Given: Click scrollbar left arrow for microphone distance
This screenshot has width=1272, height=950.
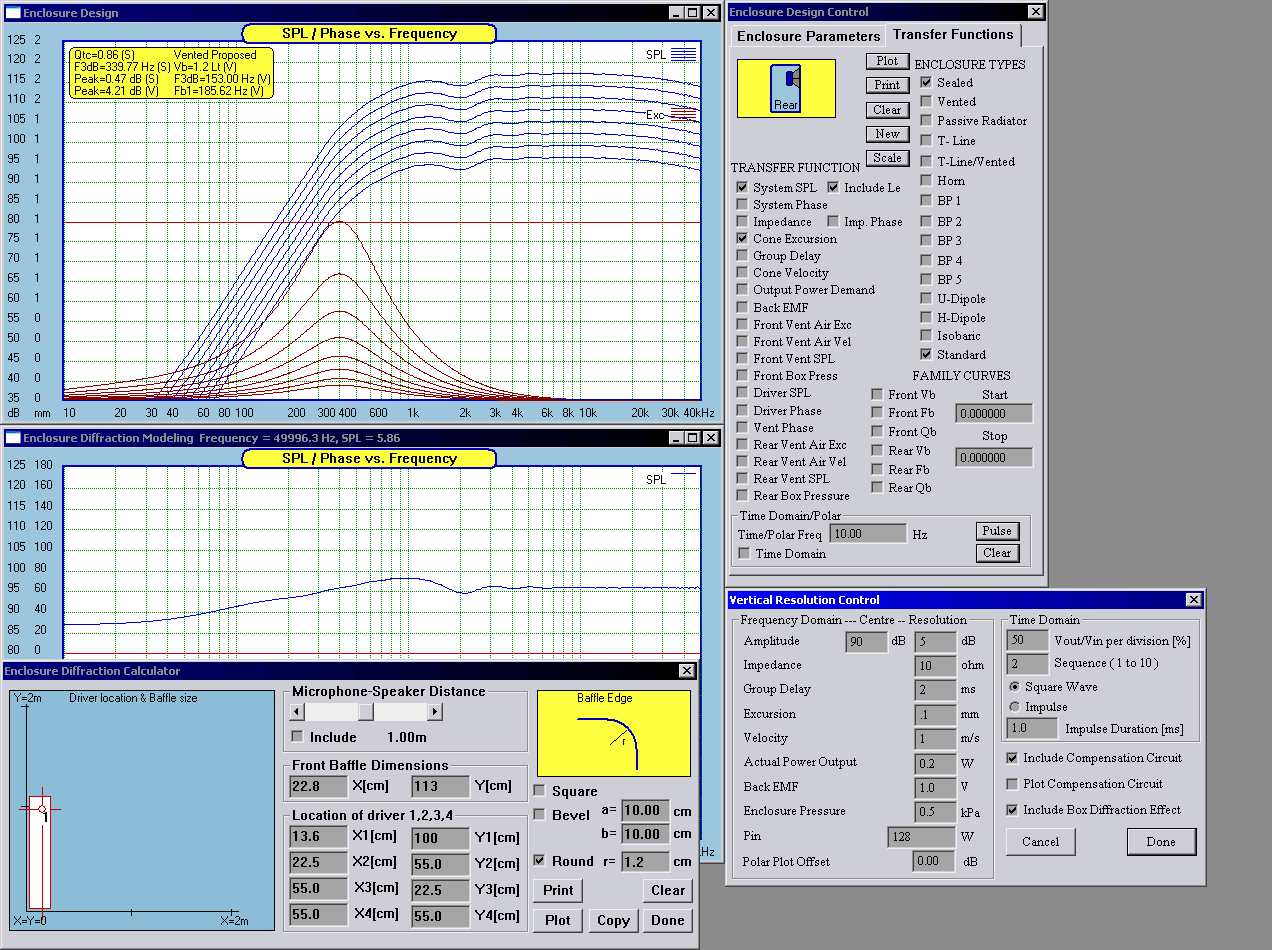Looking at the screenshot, I should pos(296,712).
